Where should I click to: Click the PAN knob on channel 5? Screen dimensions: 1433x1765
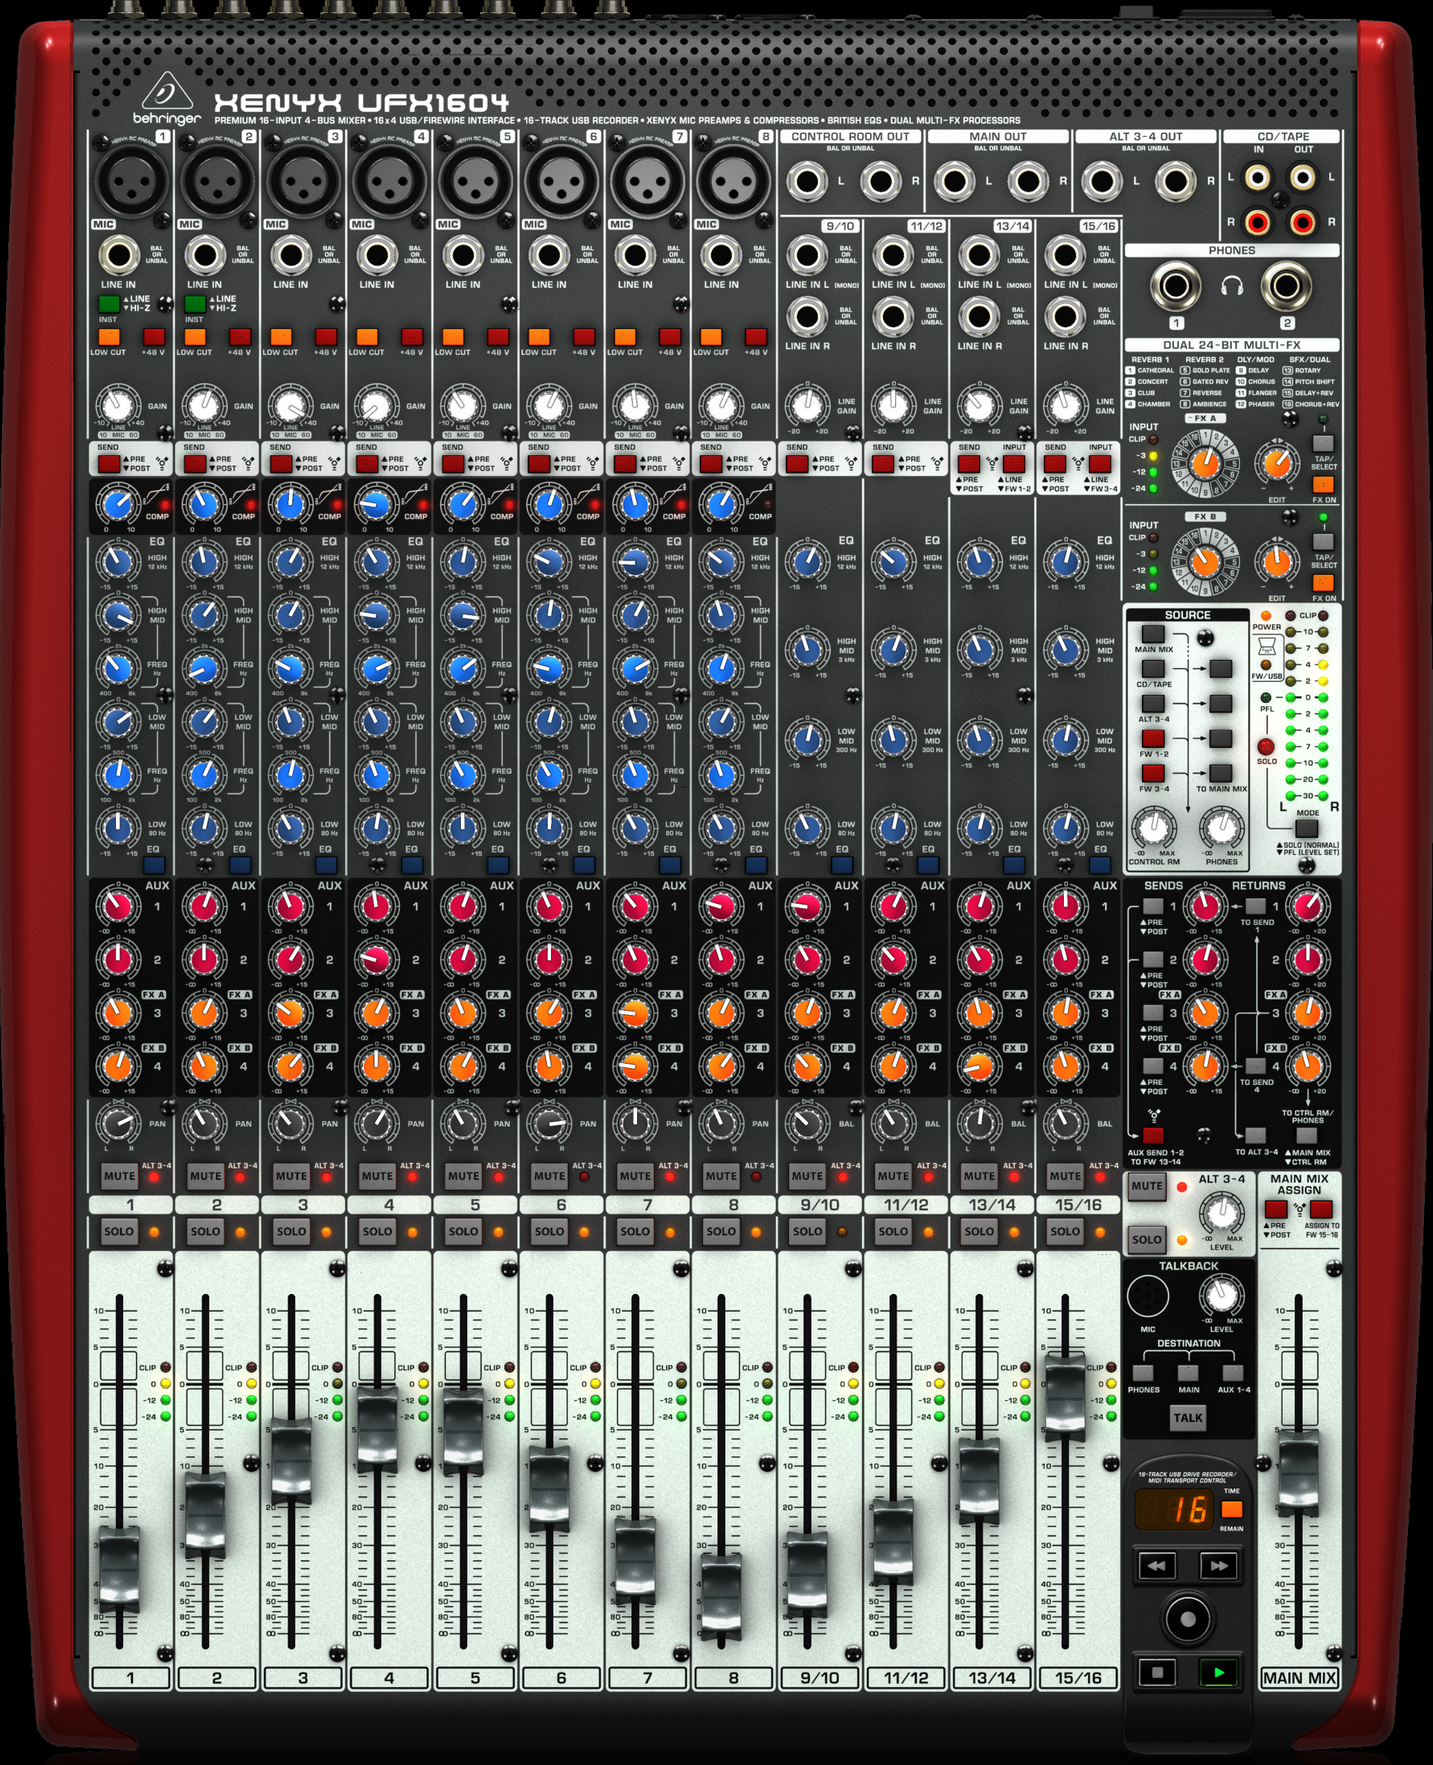click(x=463, y=1123)
